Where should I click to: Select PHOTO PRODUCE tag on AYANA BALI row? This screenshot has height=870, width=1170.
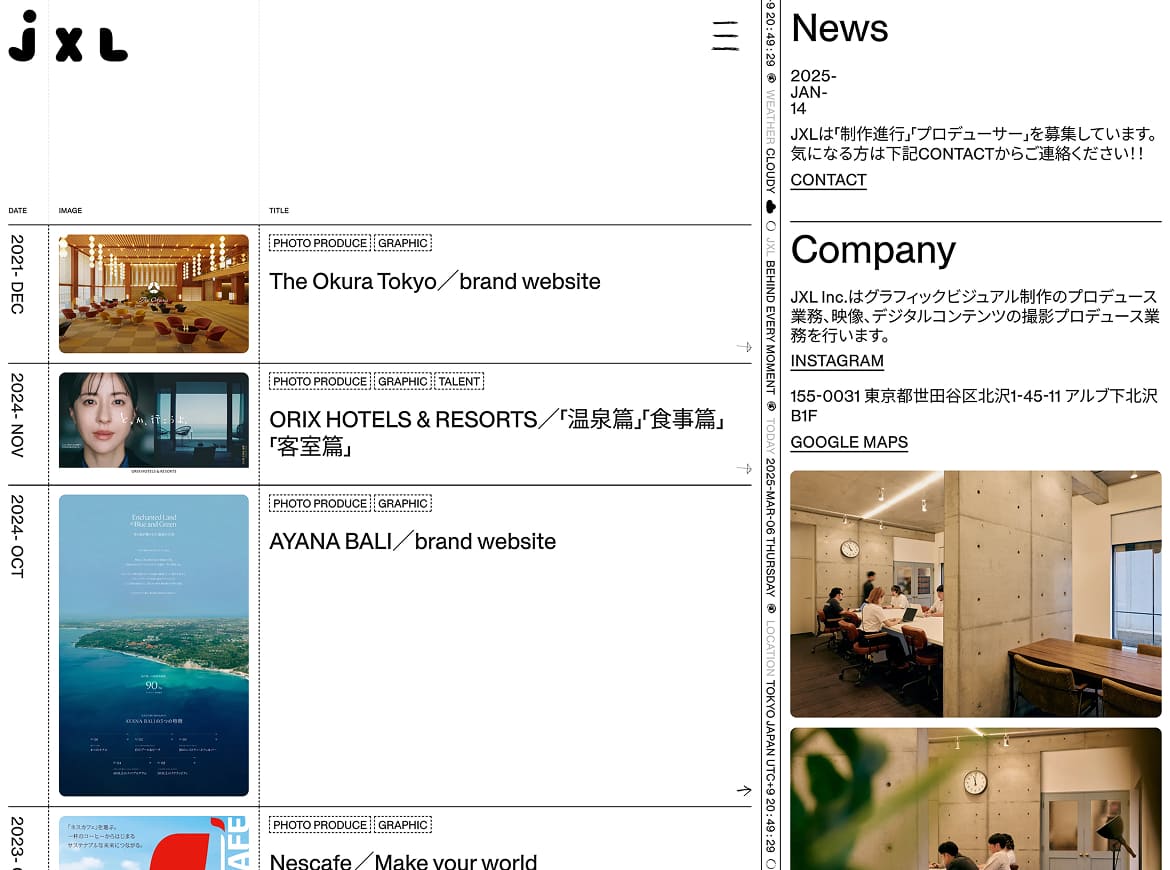click(319, 504)
